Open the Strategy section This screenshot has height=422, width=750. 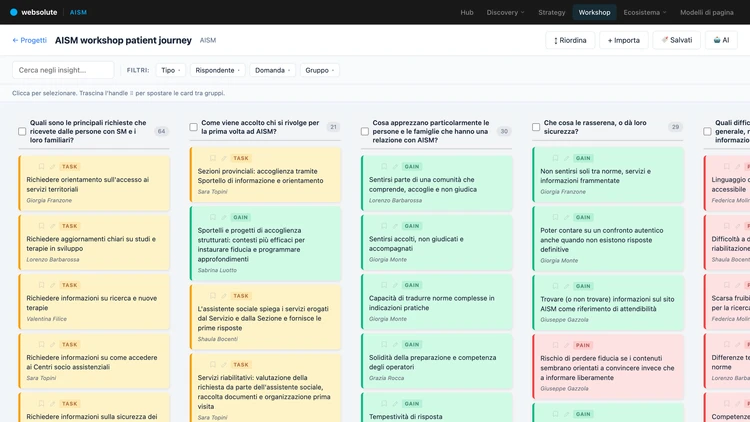(551, 12)
